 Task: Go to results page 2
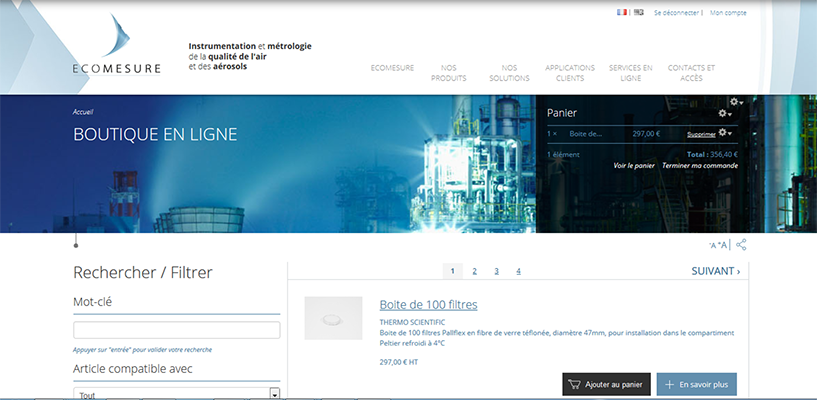coord(475,271)
